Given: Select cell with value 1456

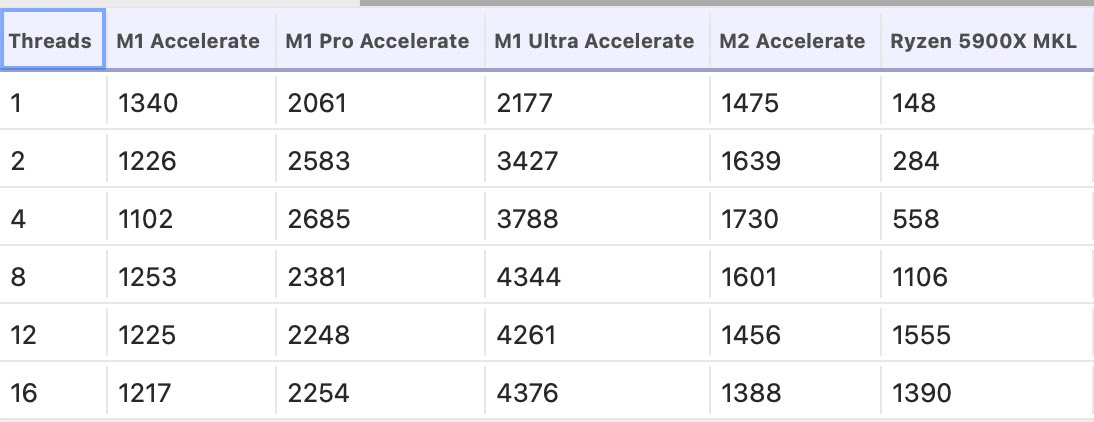Looking at the screenshot, I should click(795, 335).
